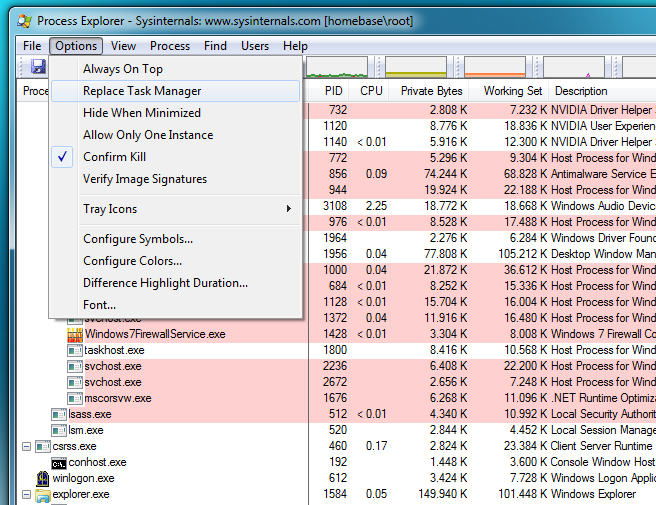This screenshot has width=656, height=505.
Task: Click the conhost.exe console icon
Action: coord(59,463)
